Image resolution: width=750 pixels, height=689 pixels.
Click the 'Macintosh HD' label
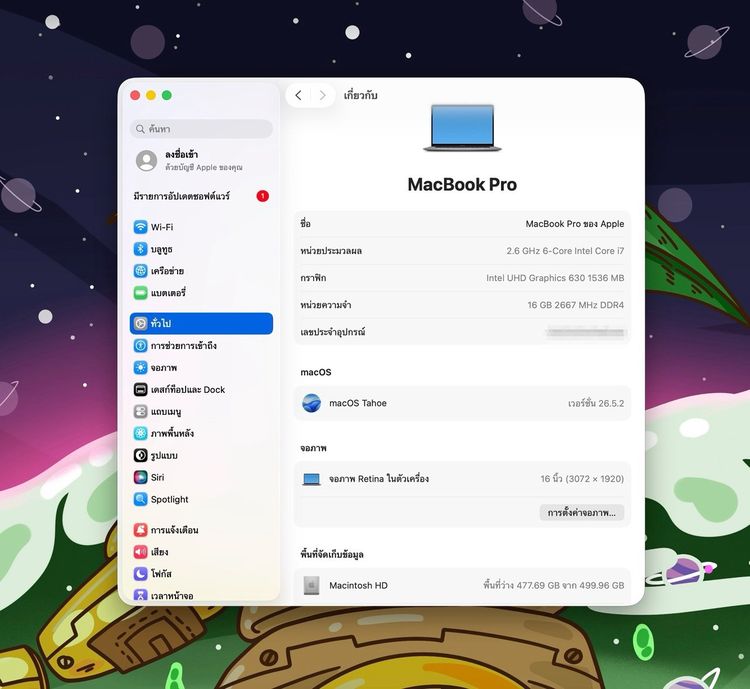(358, 585)
